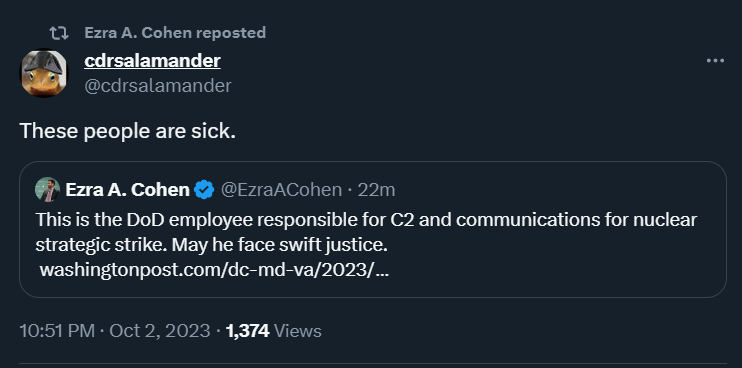Click the 22m timestamp

click(376, 190)
